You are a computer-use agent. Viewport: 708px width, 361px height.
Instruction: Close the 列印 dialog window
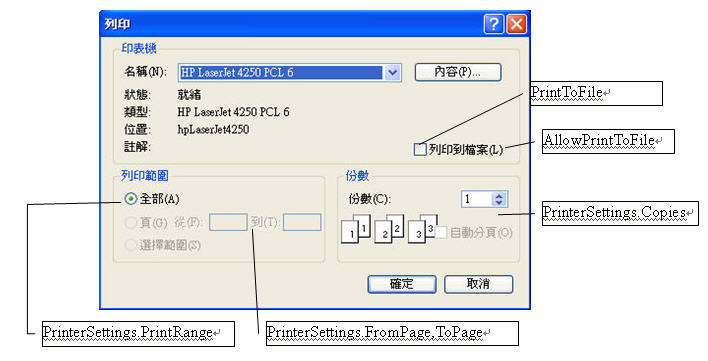pyautogui.click(x=516, y=23)
